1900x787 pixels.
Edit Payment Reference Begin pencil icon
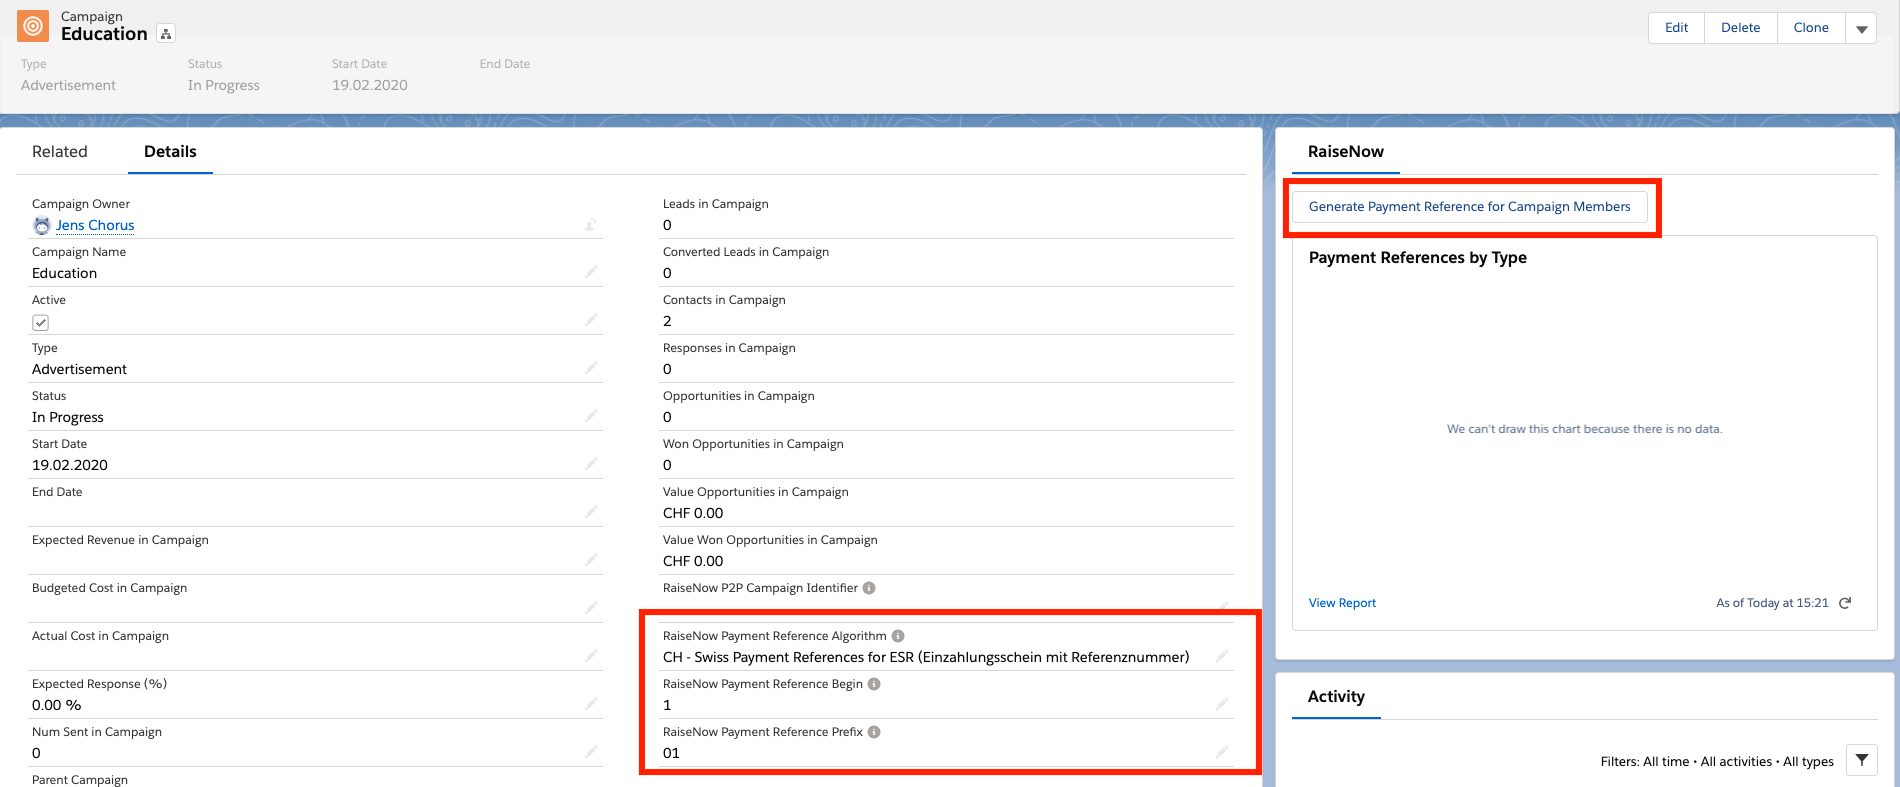click(x=1222, y=704)
